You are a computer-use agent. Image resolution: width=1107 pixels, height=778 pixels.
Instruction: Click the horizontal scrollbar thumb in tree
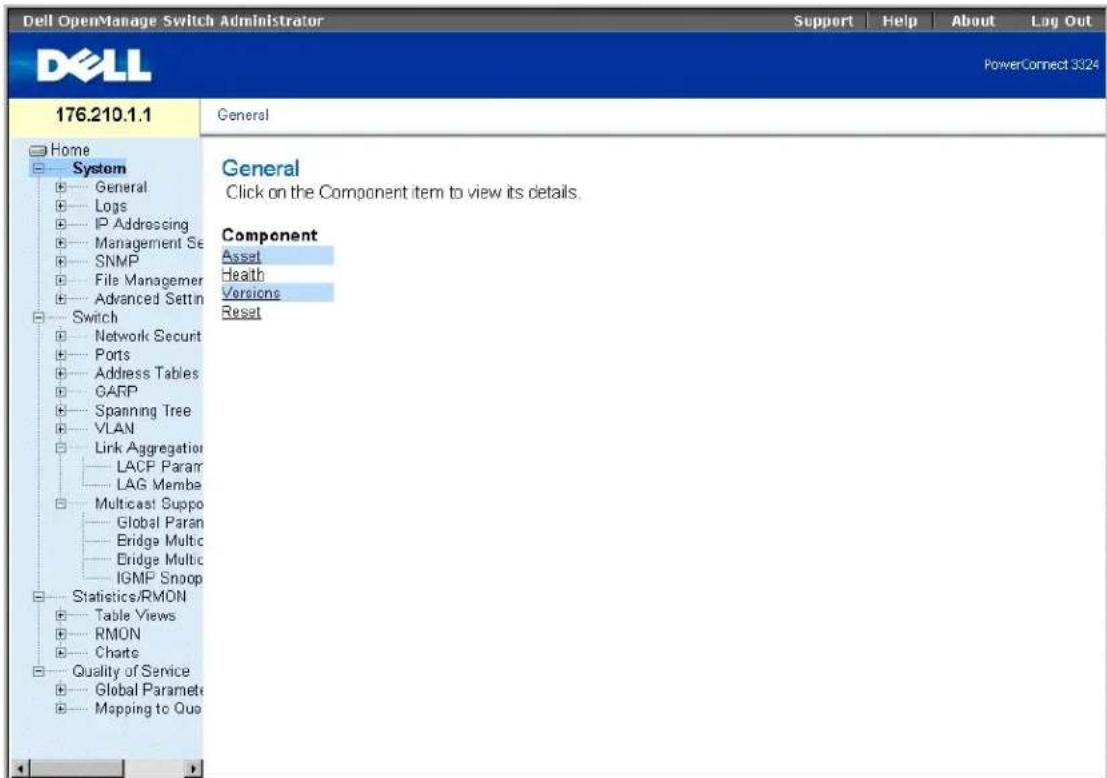(x=77, y=768)
